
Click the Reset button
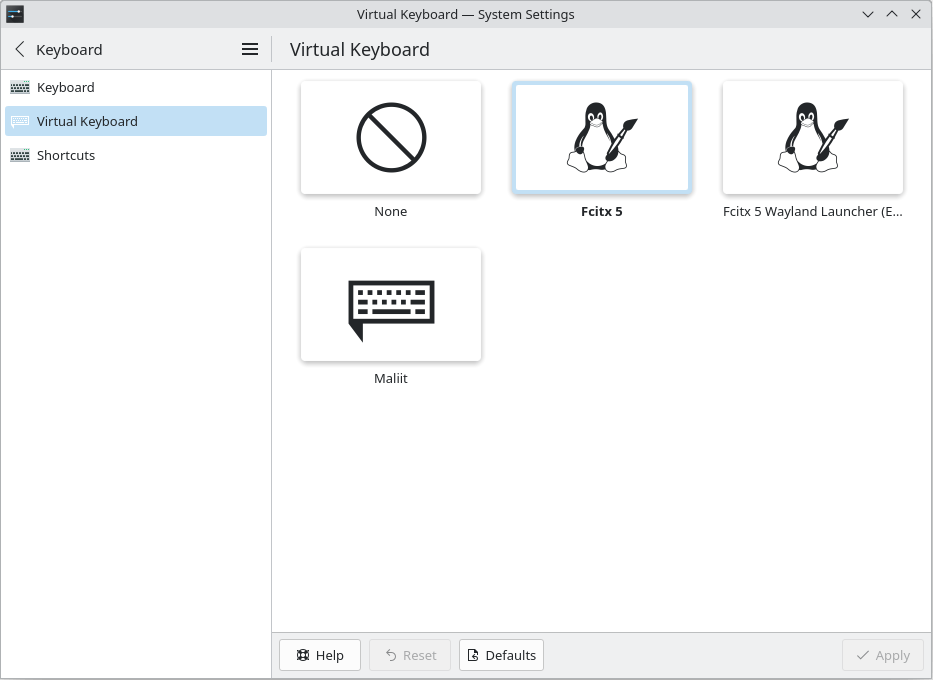click(x=410, y=655)
